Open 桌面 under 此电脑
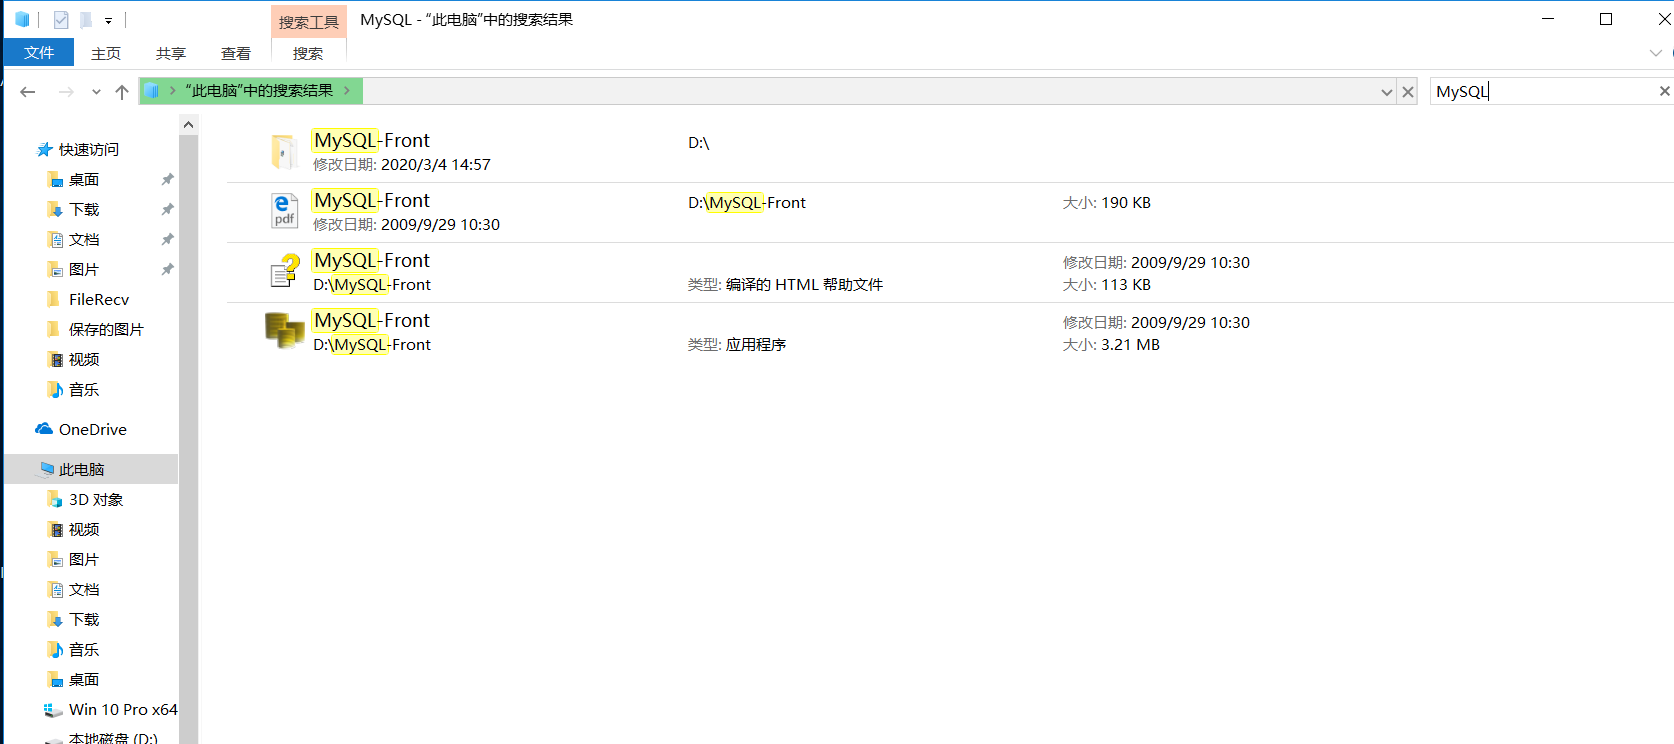 (84, 679)
